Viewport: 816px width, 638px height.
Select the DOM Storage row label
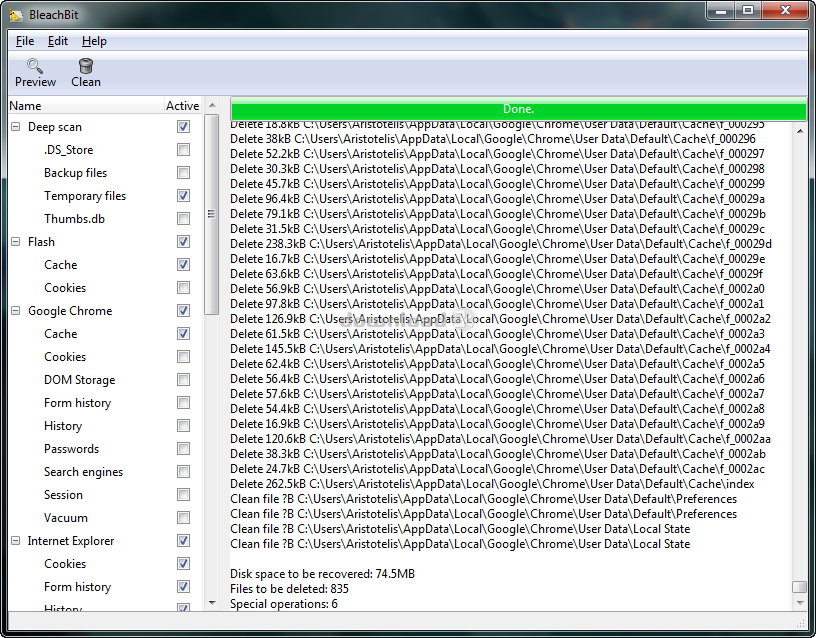coord(80,380)
